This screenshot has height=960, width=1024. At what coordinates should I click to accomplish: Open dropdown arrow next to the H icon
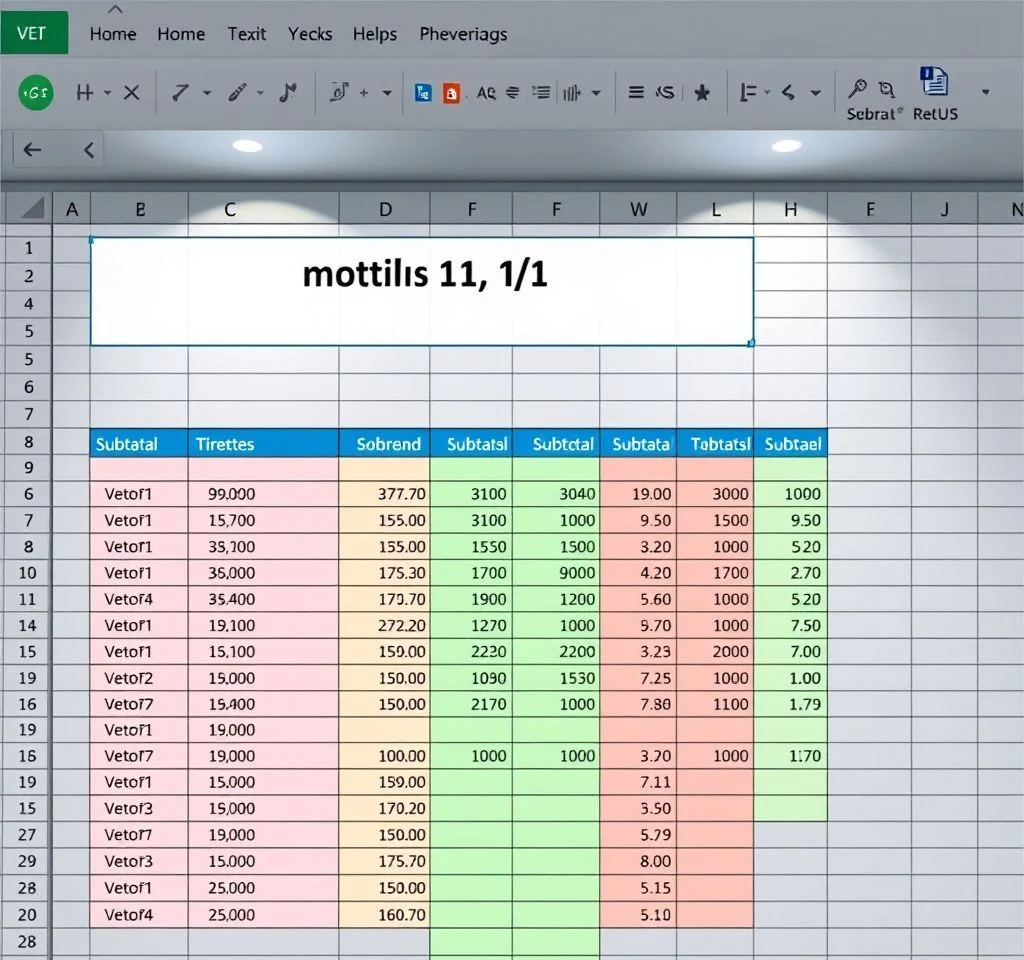(107, 93)
